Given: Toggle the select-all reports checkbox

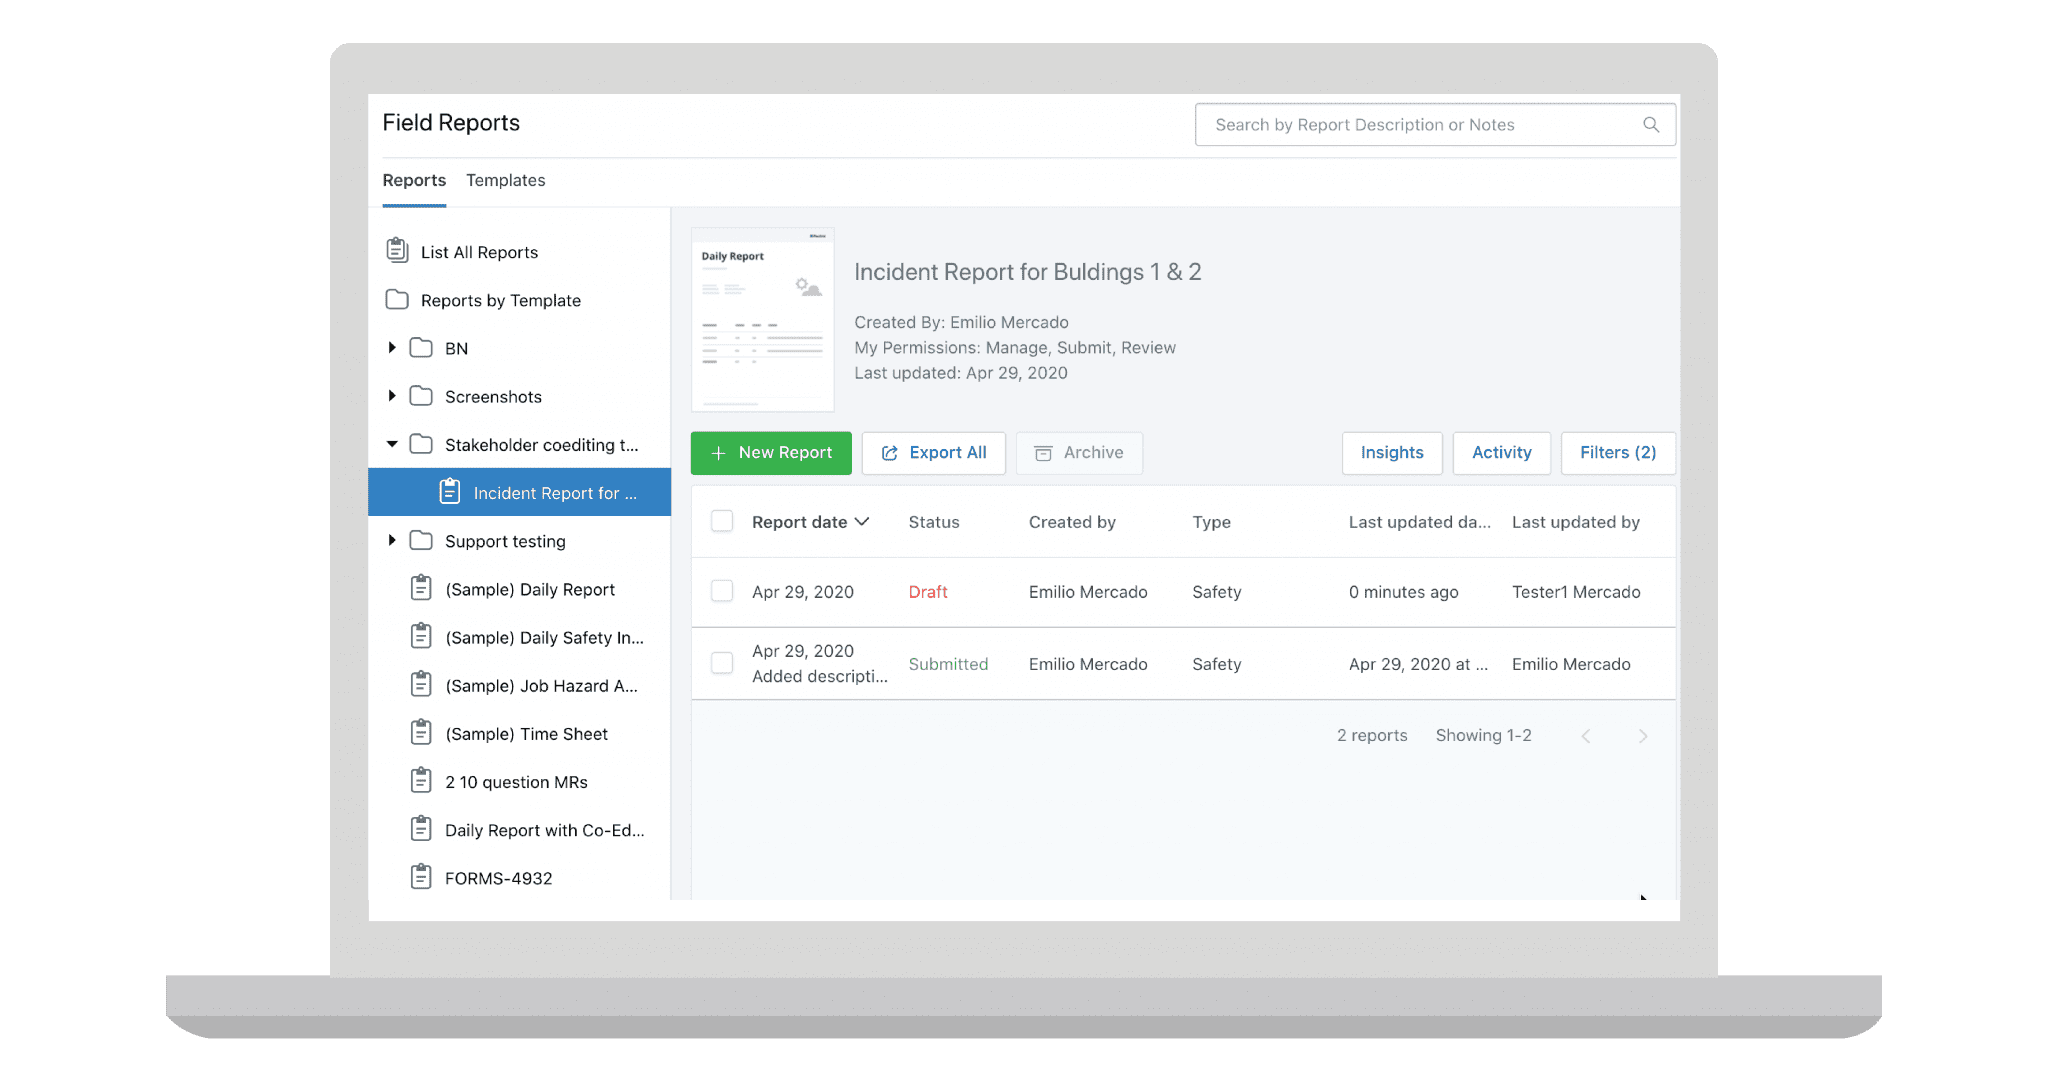Looking at the screenshot, I should click(722, 521).
